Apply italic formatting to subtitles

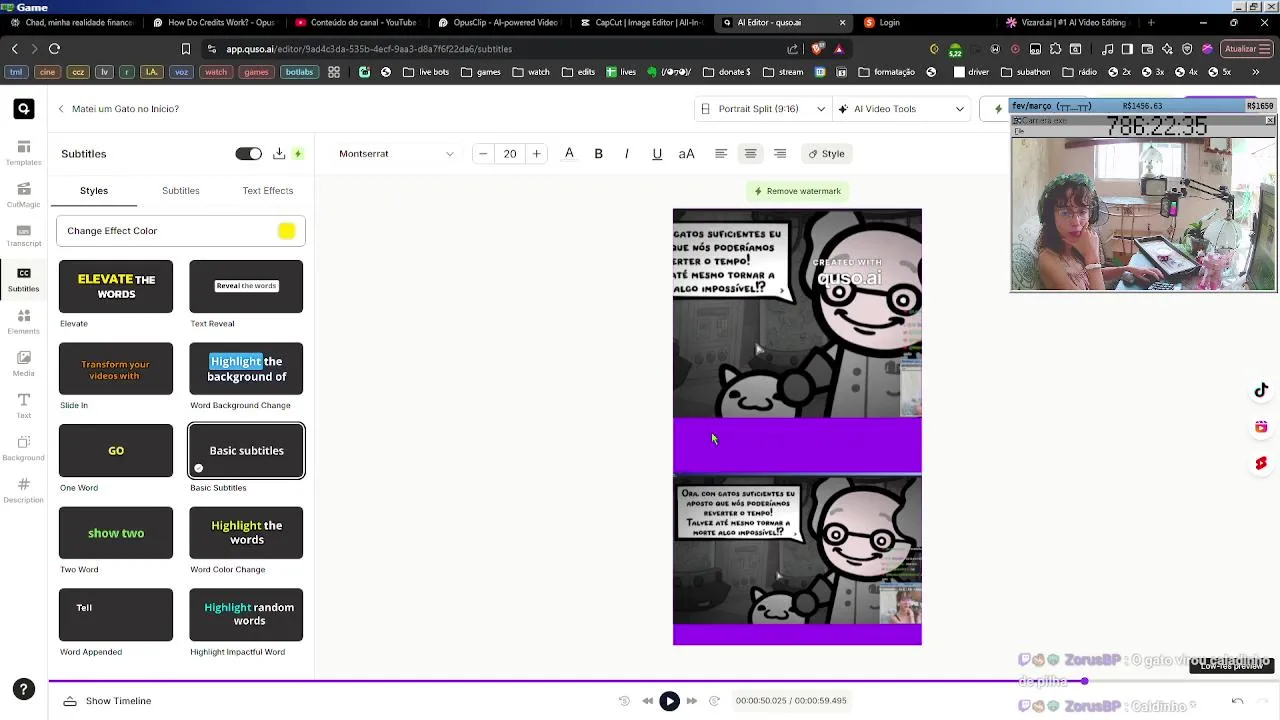pyautogui.click(x=627, y=154)
